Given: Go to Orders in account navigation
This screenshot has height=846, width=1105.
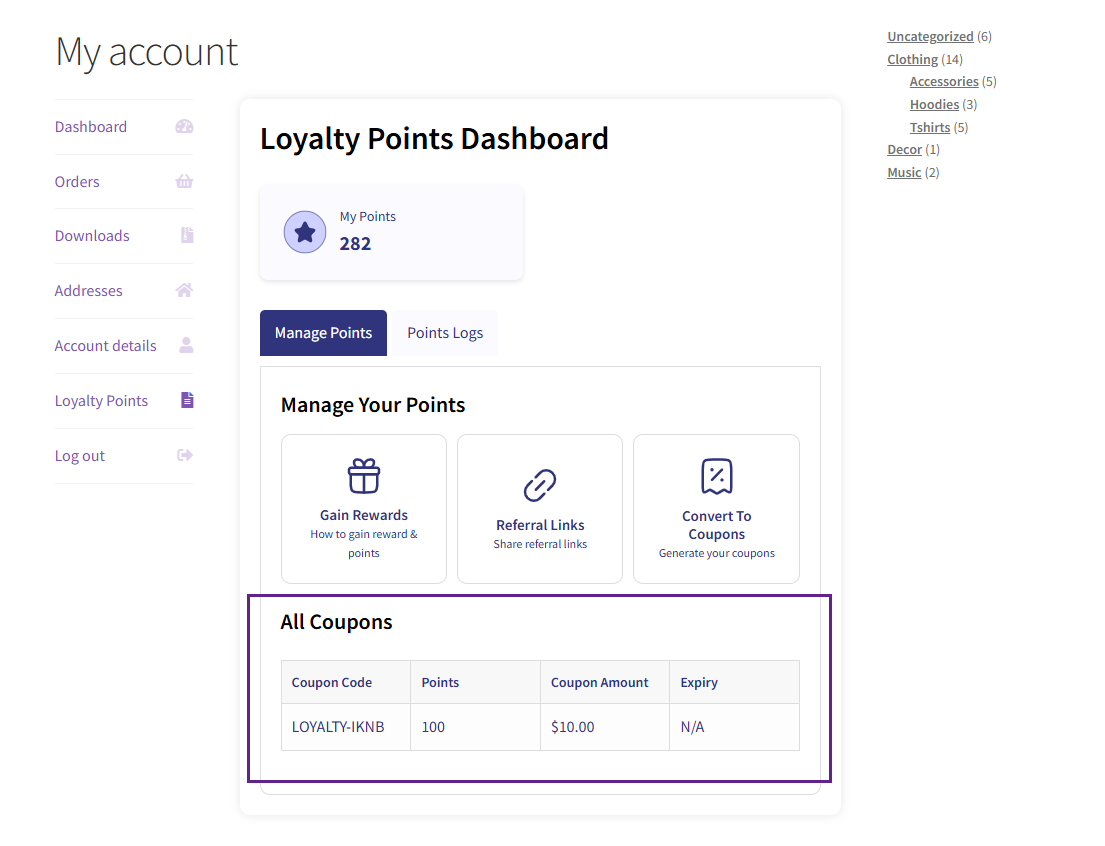Looking at the screenshot, I should pos(77,182).
